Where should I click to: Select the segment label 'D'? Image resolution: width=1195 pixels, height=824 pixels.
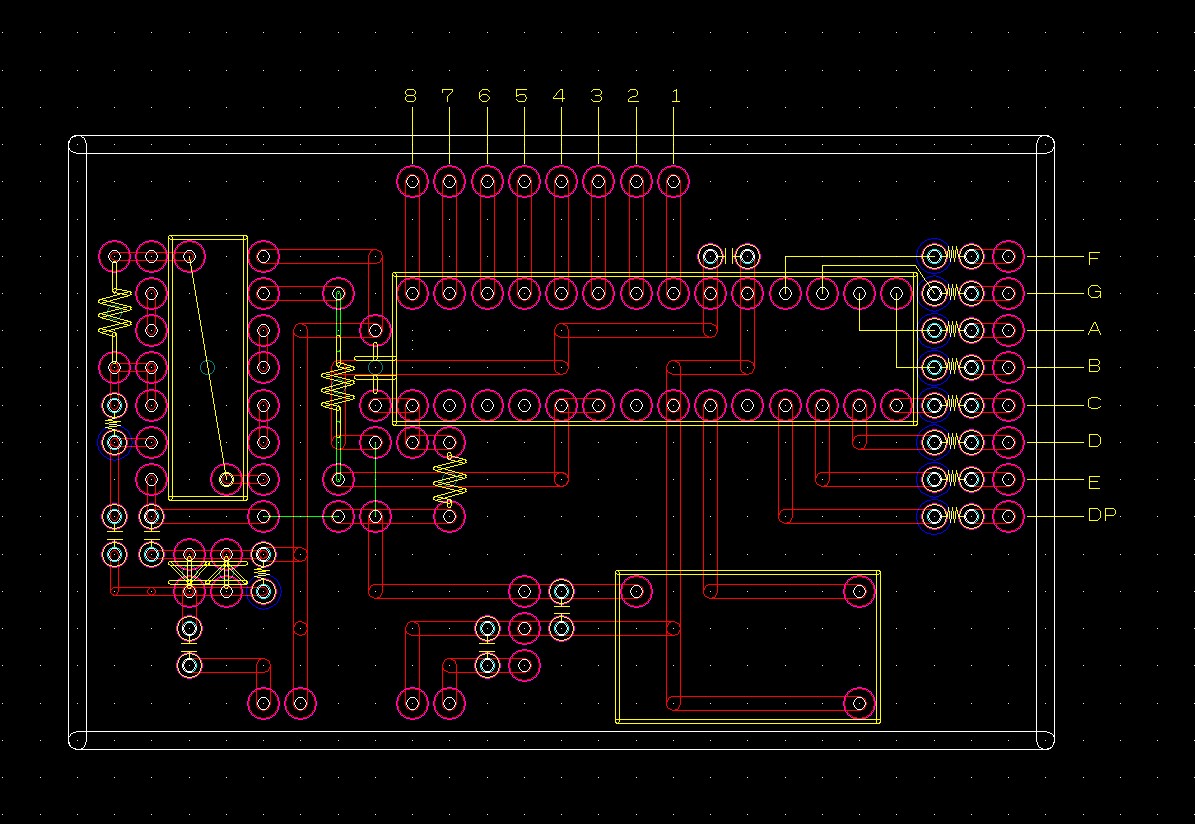(x=1094, y=441)
